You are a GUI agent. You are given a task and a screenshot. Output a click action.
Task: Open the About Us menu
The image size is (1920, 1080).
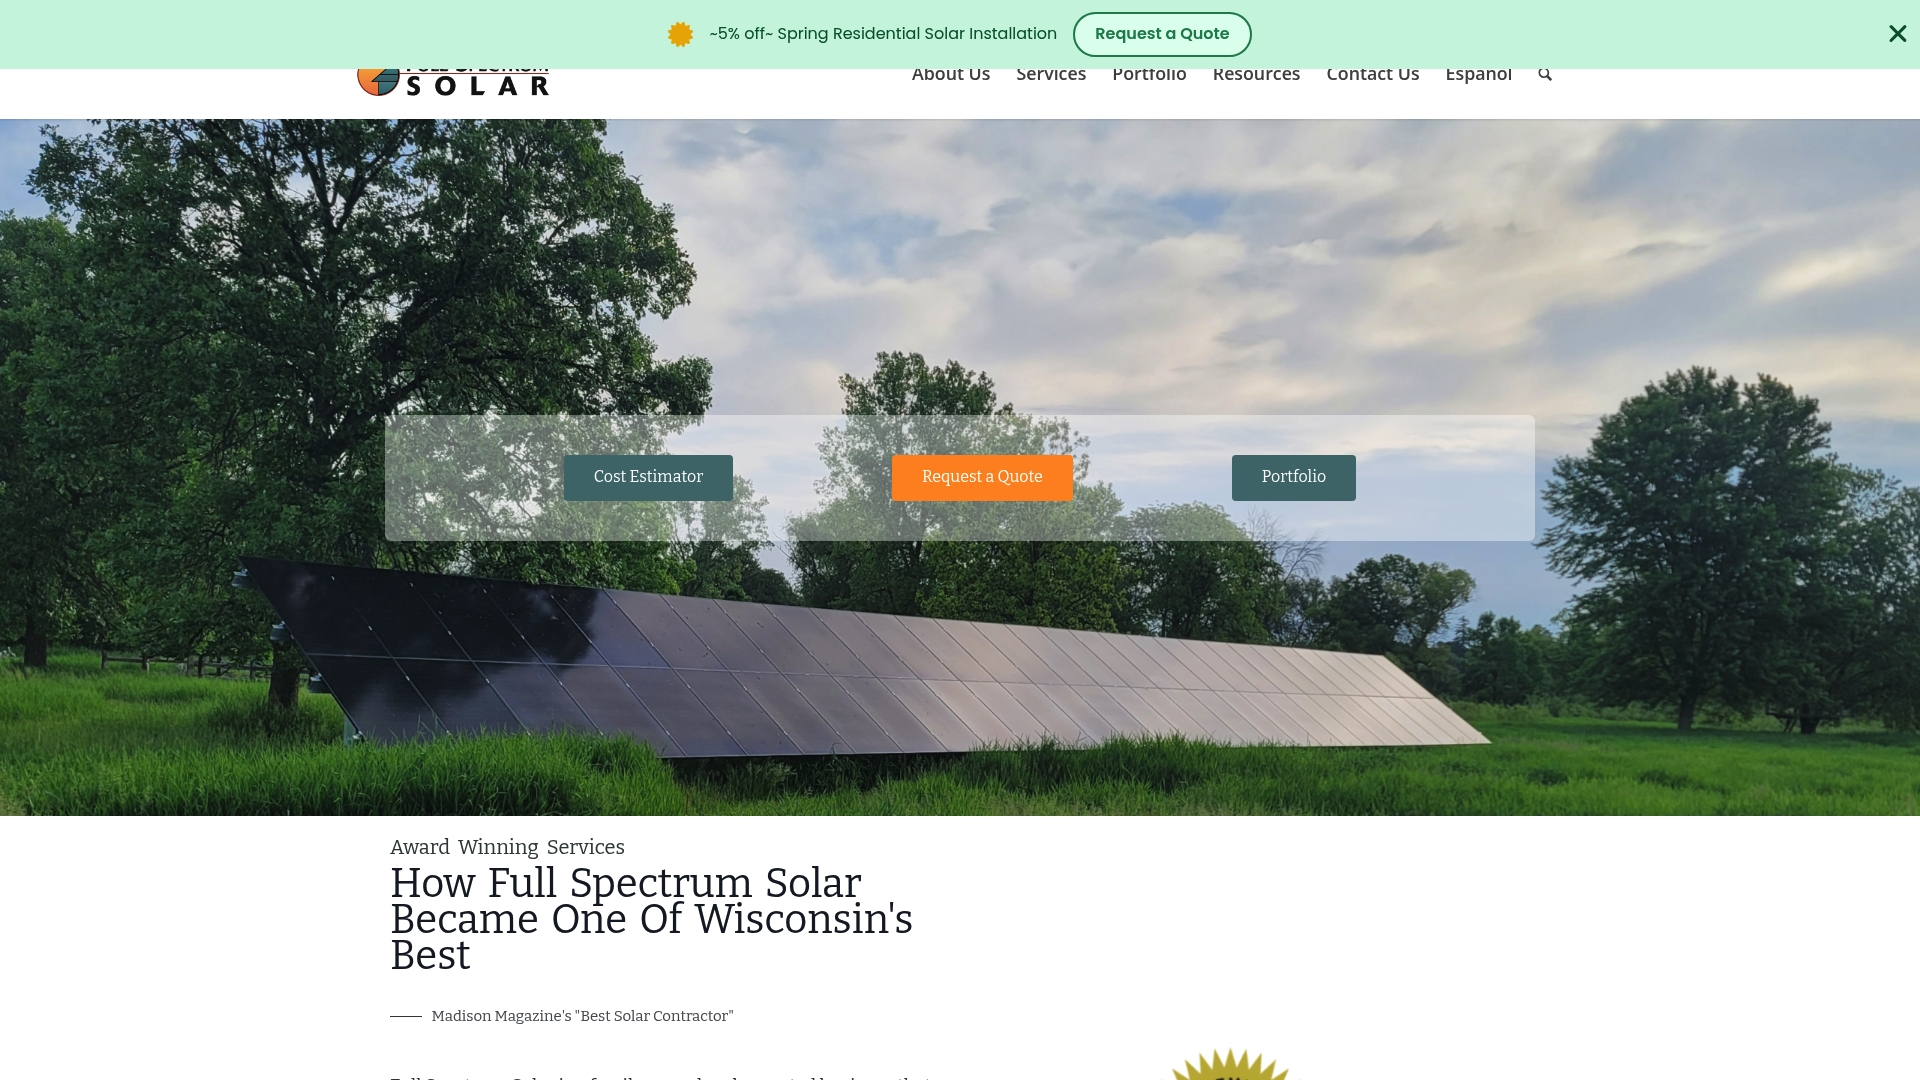[950, 76]
